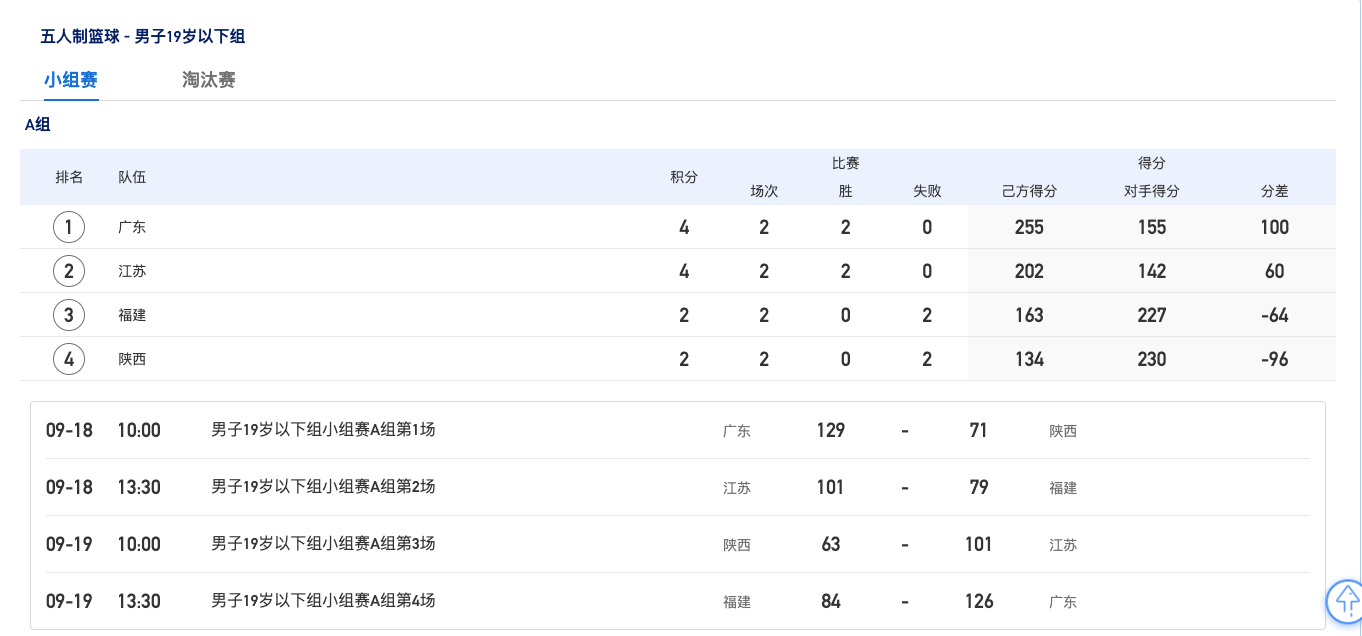The image size is (1362, 636).
Task: Click score 129 in 广东 vs 陕西 match
Action: pyautogui.click(x=830, y=431)
